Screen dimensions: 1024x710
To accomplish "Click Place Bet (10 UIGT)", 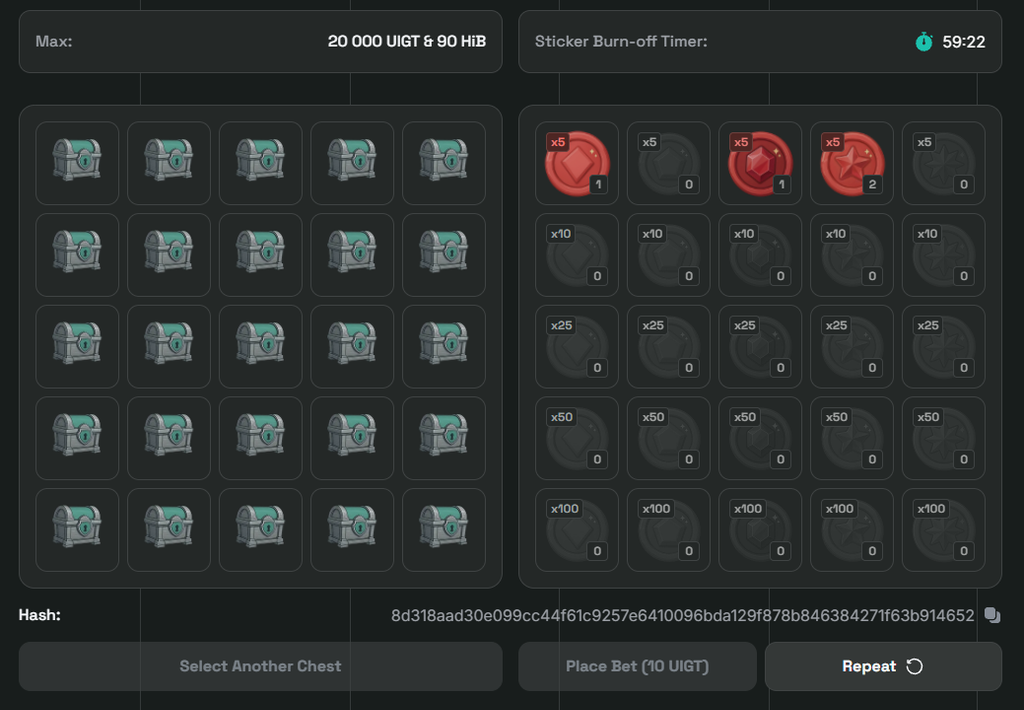I will (637, 666).
